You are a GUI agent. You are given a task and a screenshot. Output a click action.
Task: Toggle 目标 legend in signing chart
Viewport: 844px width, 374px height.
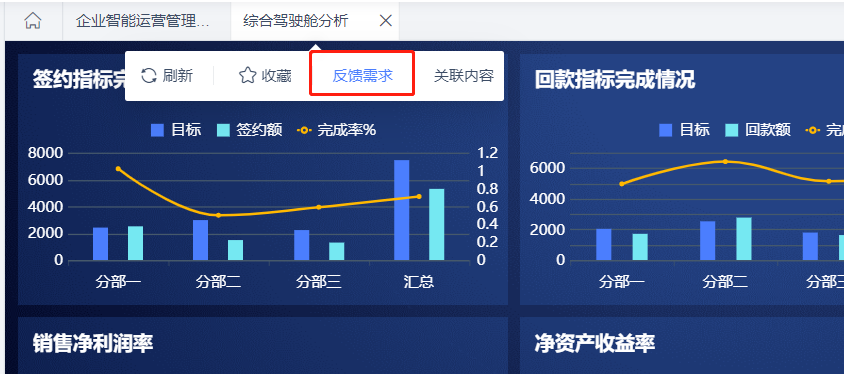tap(176, 130)
